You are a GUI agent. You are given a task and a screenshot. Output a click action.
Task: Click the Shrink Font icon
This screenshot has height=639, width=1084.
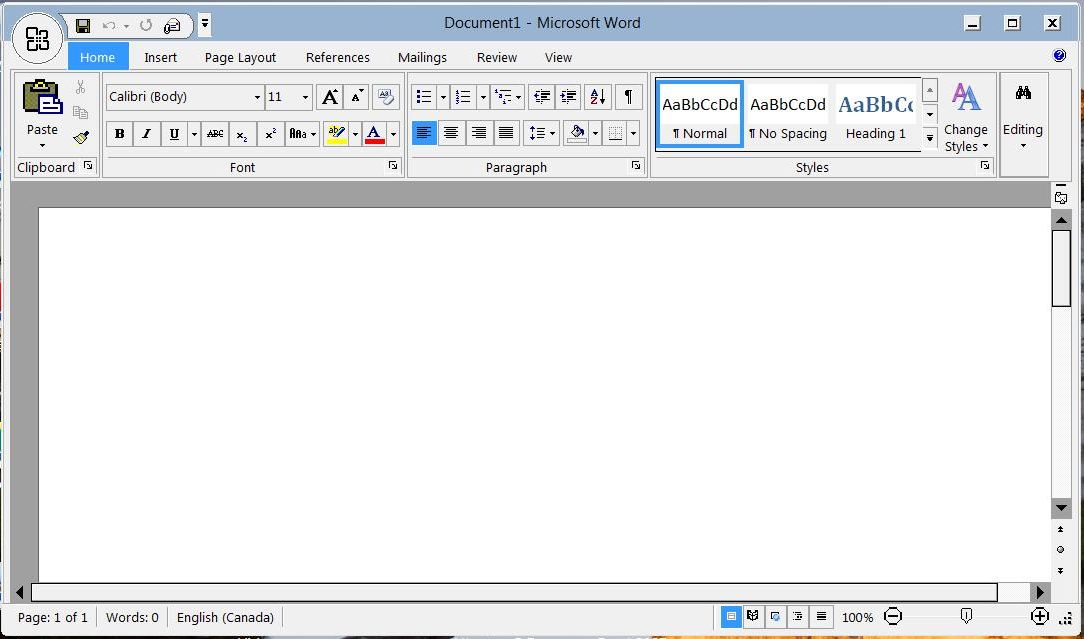point(356,97)
